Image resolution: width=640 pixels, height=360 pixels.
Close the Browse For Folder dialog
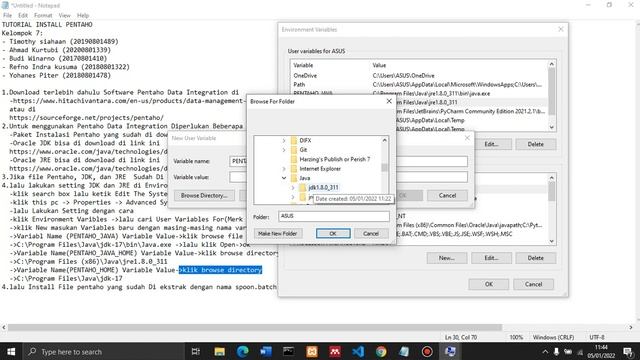click(389, 101)
